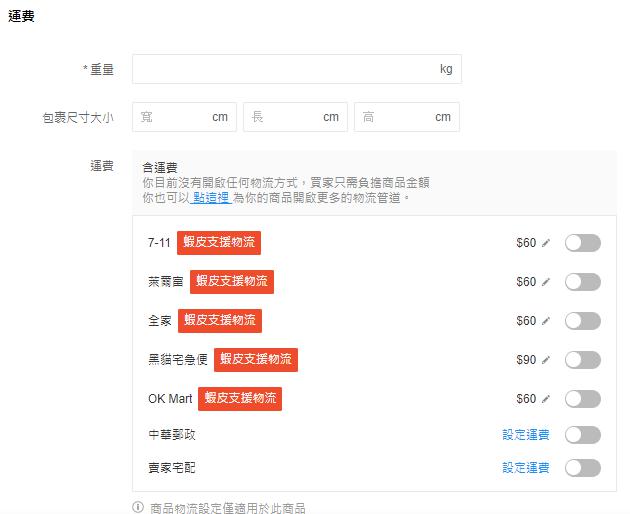
Task: Enable the 萊爾富 shipping toggle
Action: pos(583,282)
